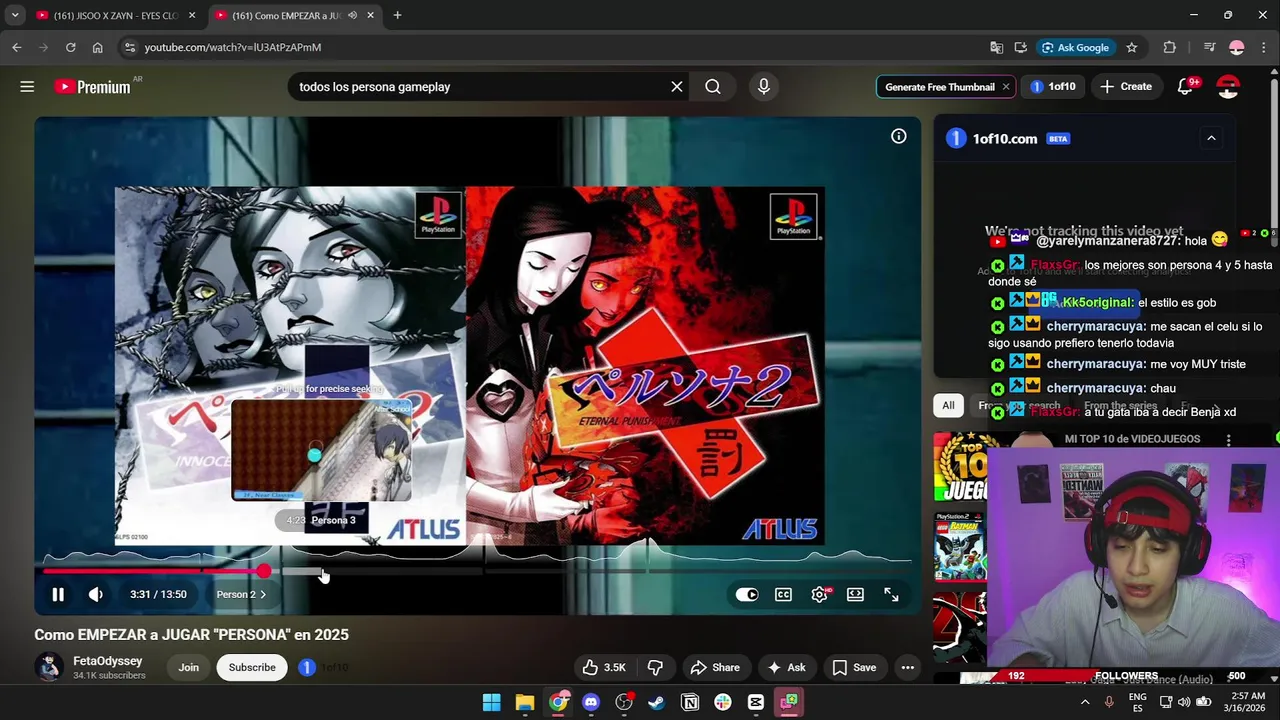Viewport: 1280px width, 720px height.
Task: Save the video to a playlist
Action: 855,667
